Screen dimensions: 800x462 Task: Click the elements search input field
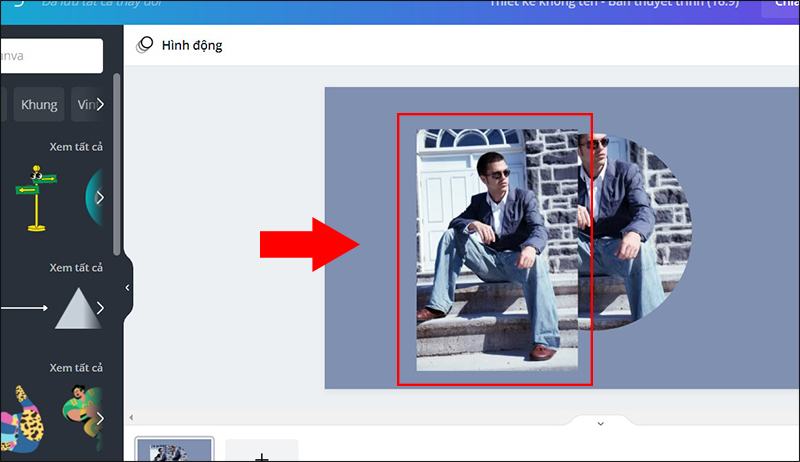[x=50, y=56]
